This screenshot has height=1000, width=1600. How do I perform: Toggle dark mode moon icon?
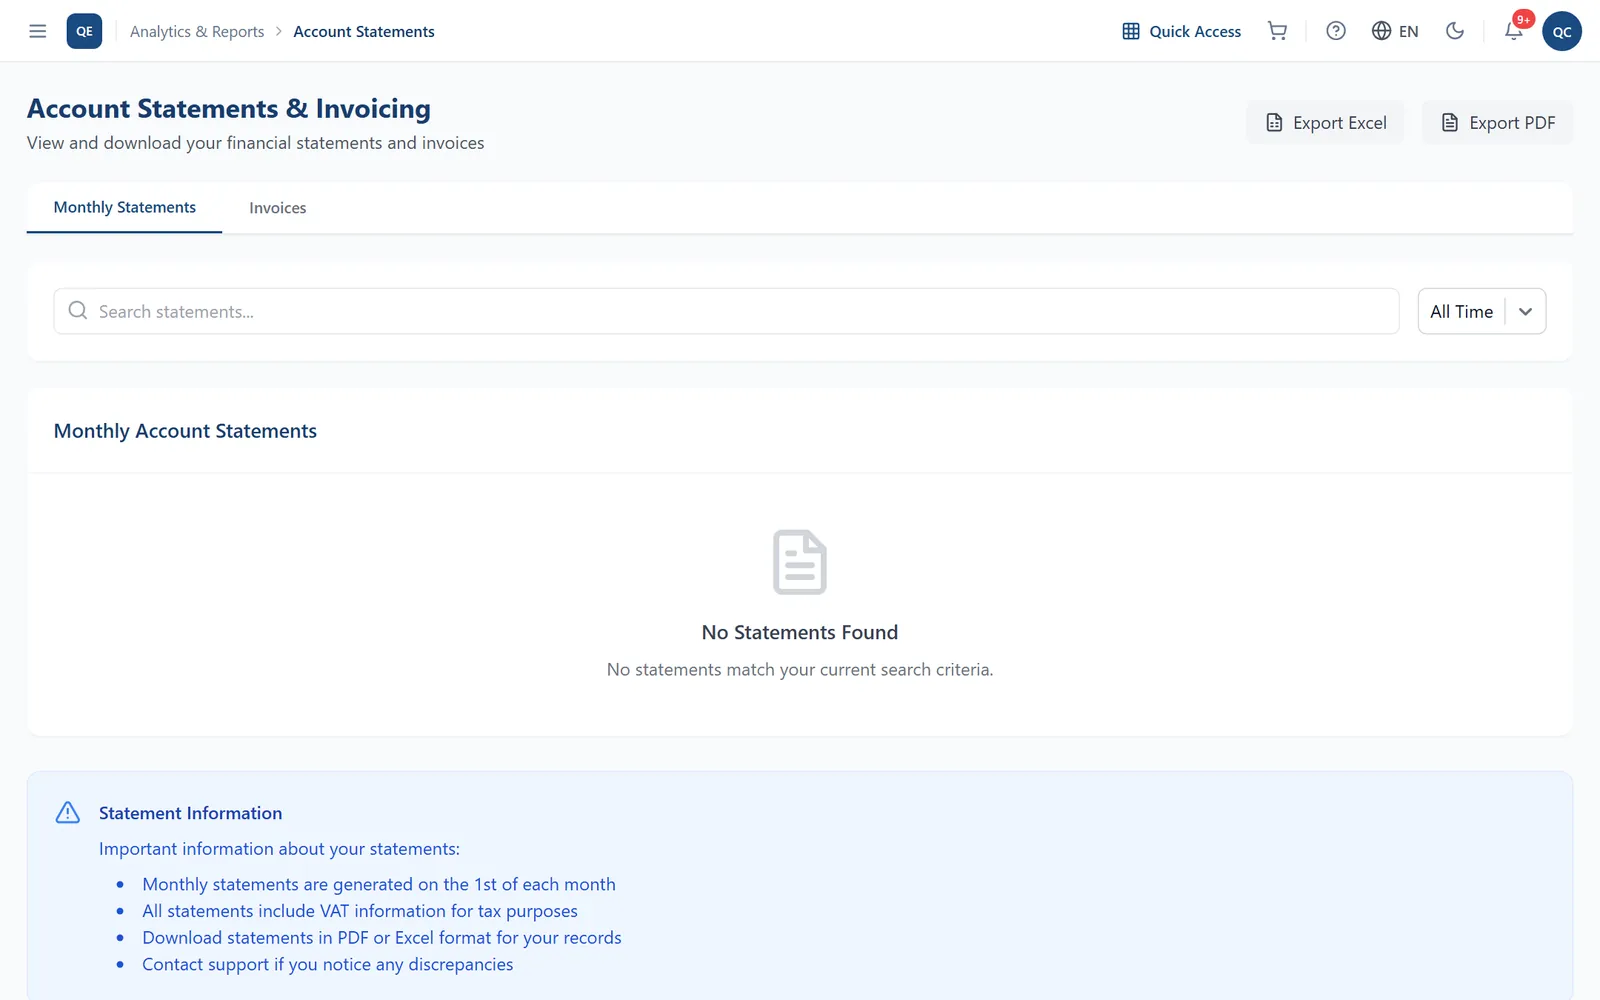point(1455,31)
